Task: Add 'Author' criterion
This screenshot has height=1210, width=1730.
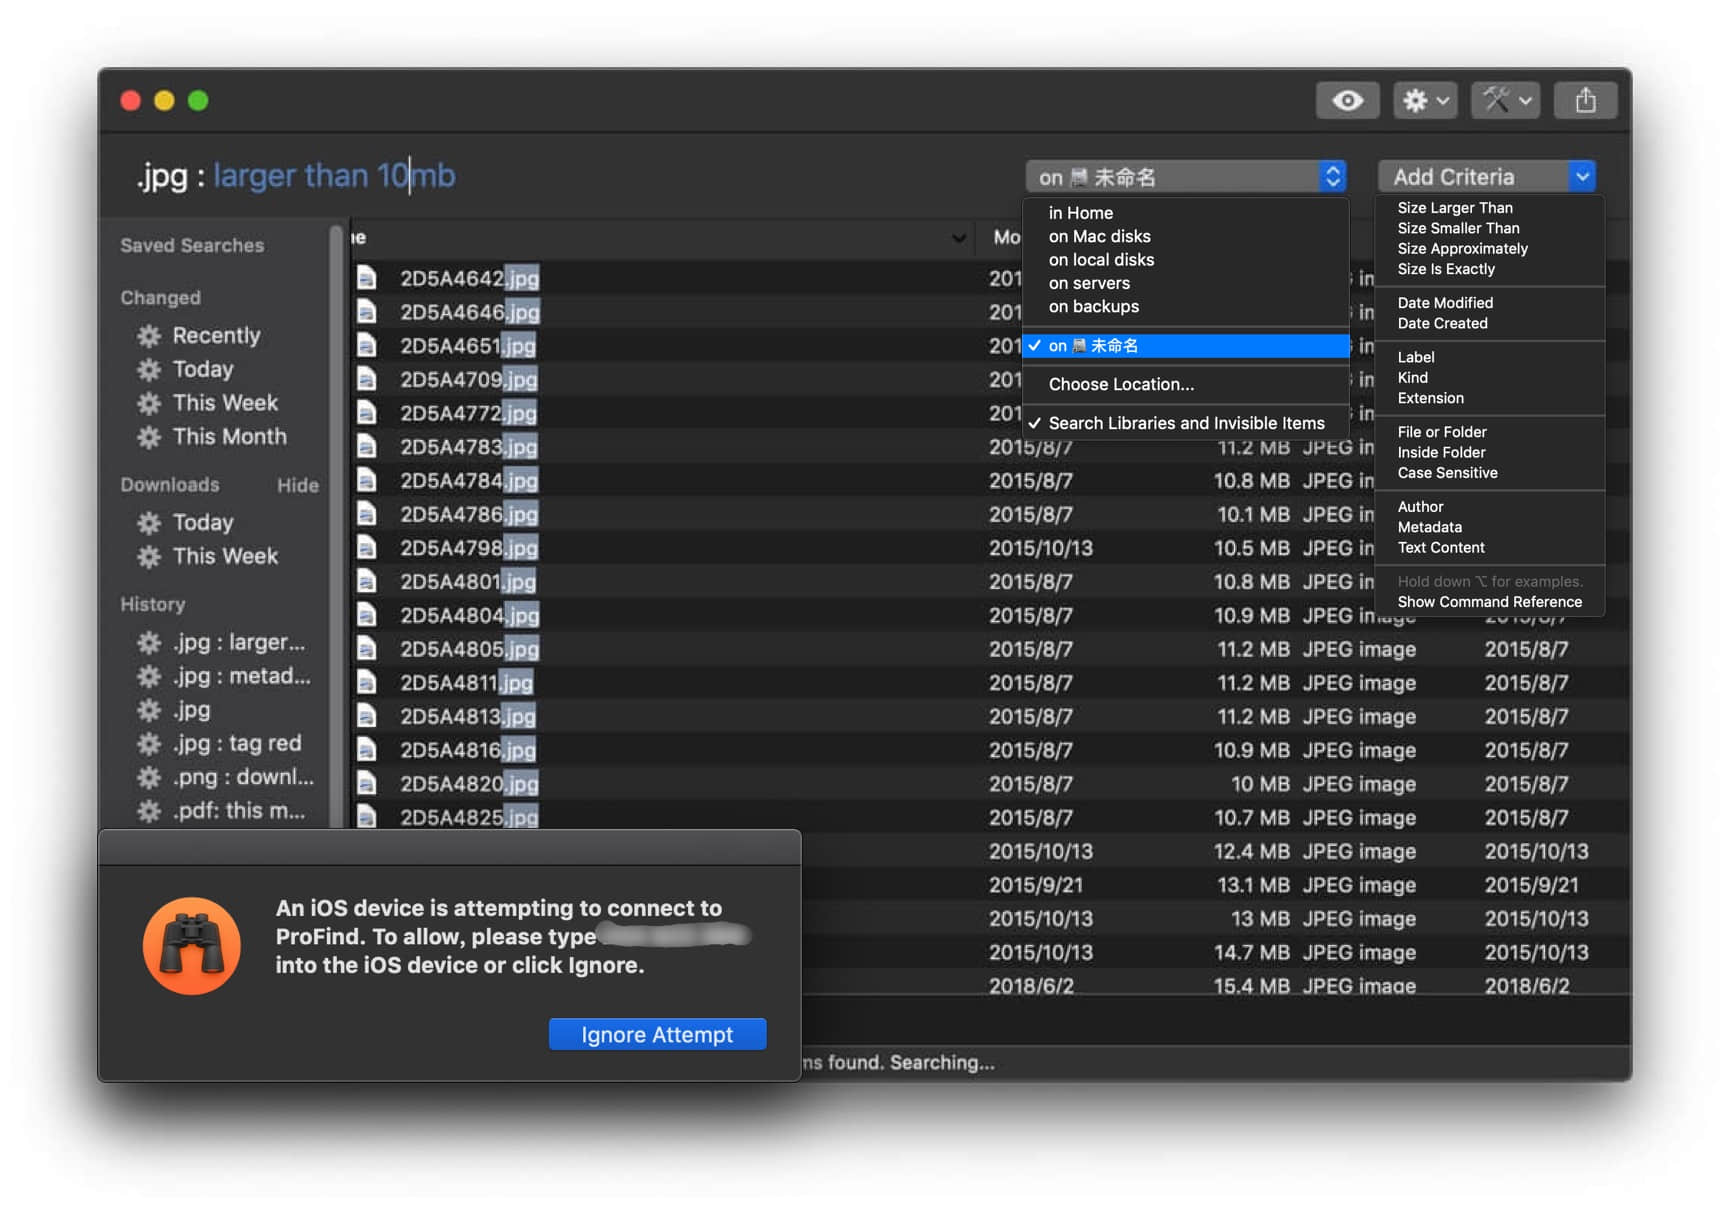Action: tap(1420, 507)
